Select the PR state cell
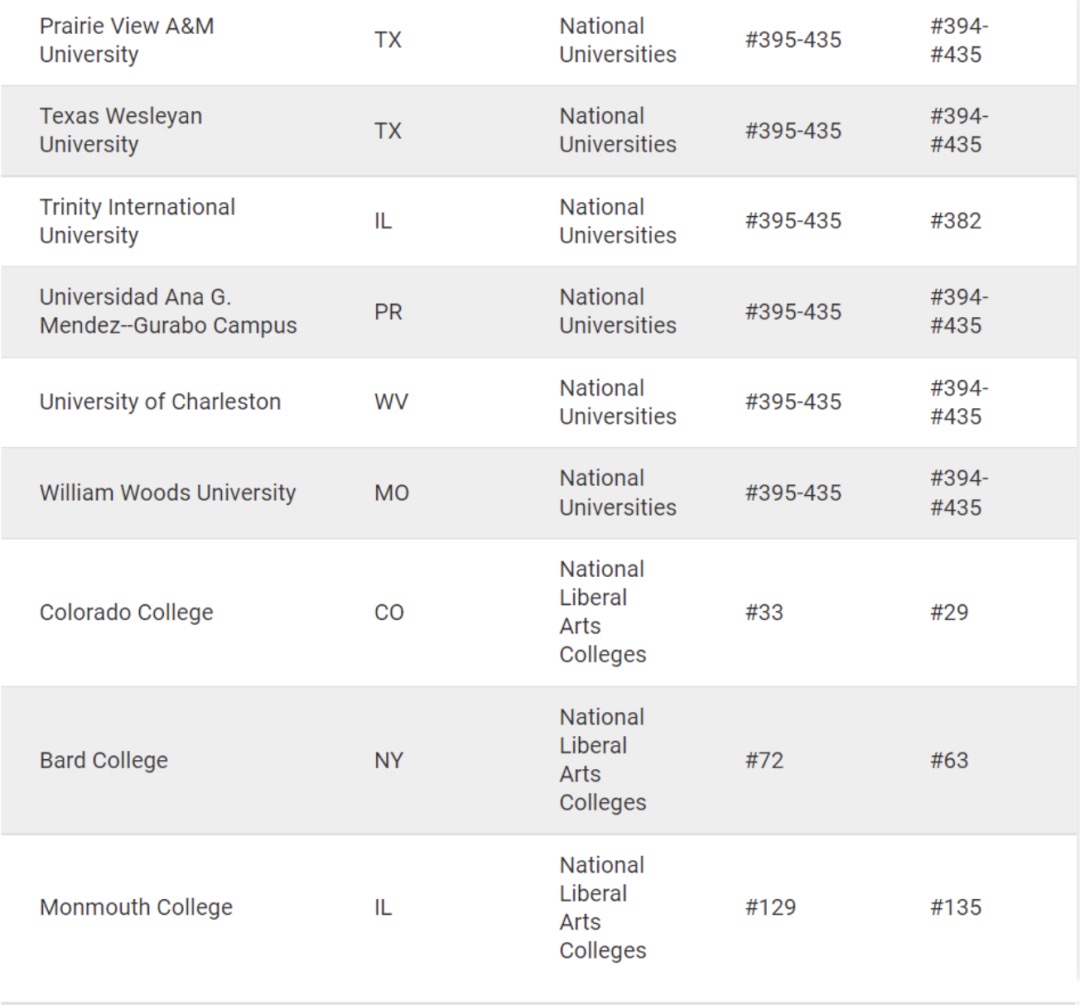1080x1005 pixels. (x=388, y=311)
